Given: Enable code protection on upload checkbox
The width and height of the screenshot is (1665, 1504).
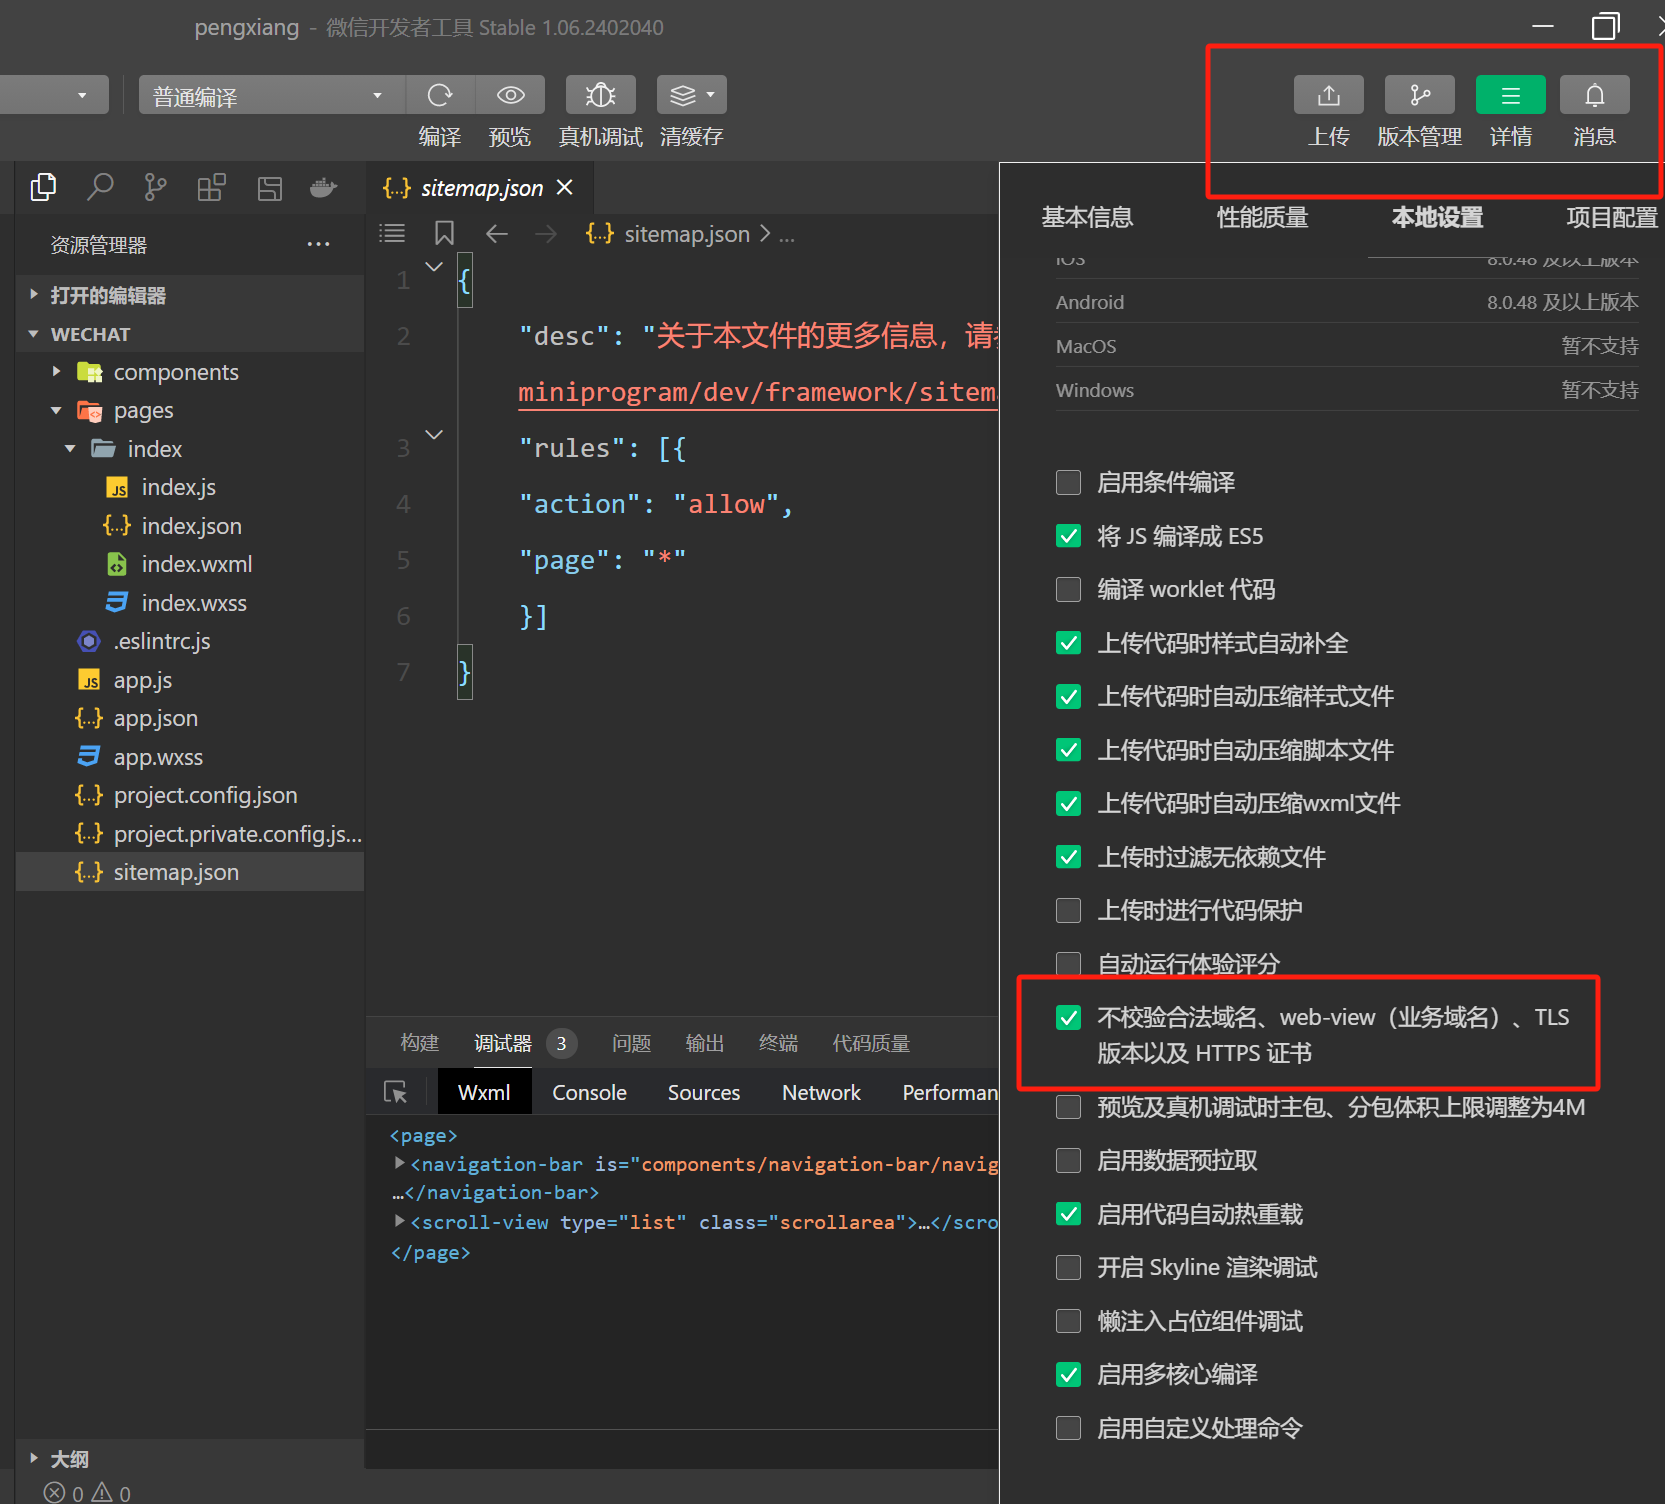Looking at the screenshot, I should tap(1068, 910).
